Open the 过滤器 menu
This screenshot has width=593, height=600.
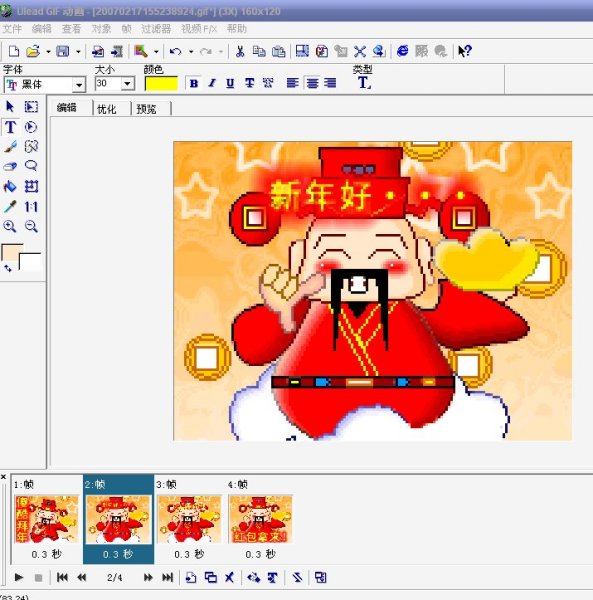(156, 29)
